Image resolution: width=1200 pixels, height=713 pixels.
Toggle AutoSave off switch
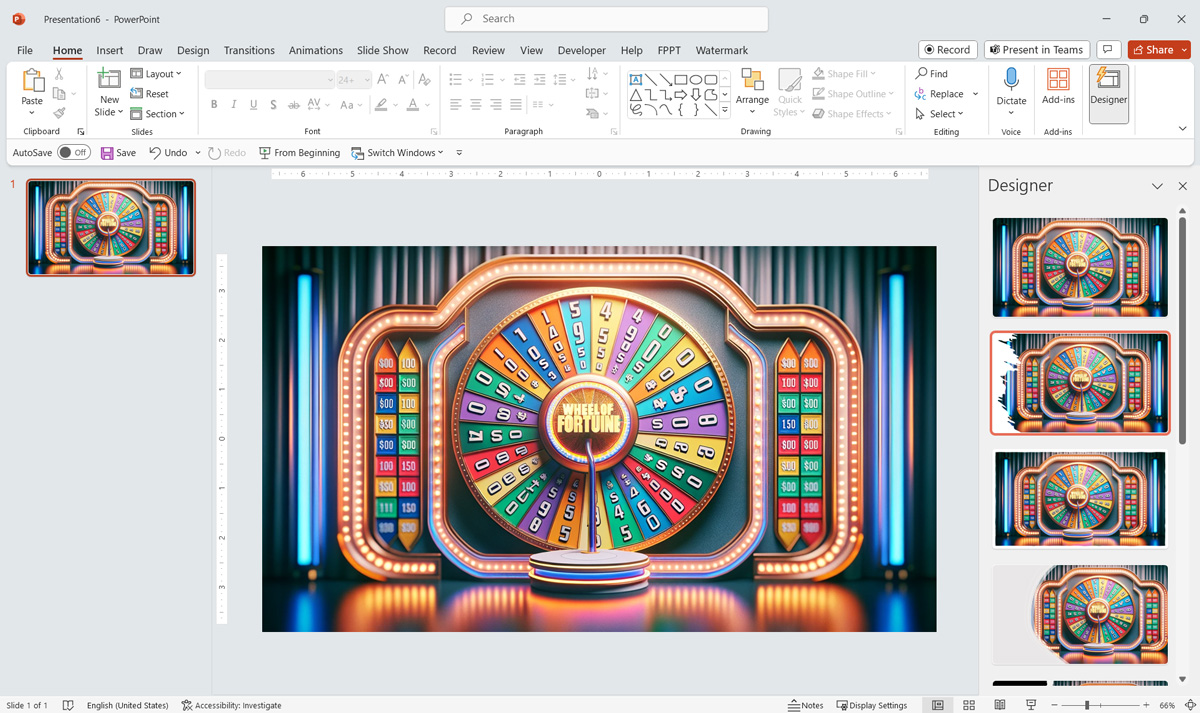pos(74,152)
